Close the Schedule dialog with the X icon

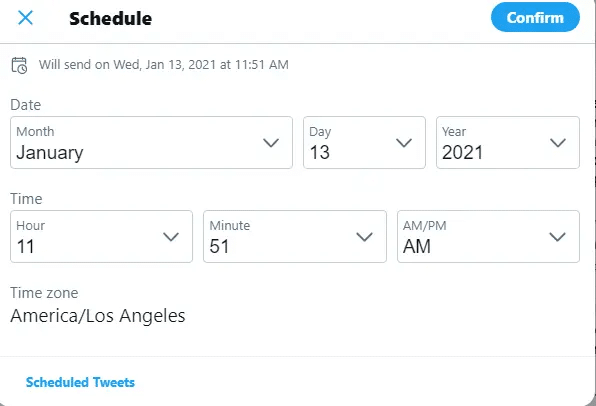[x=25, y=18]
